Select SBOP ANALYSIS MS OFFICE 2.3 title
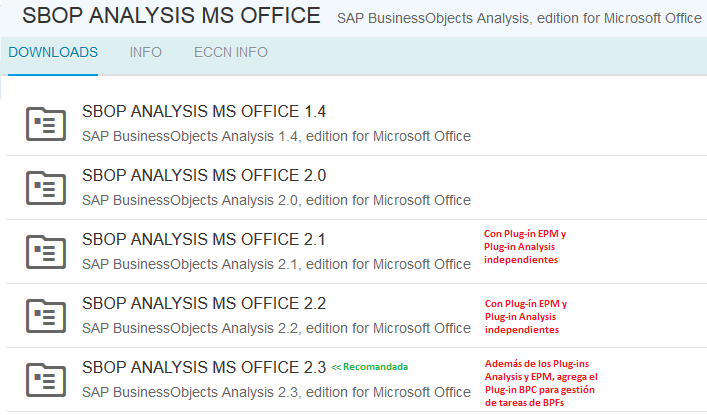The image size is (707, 415). click(x=204, y=367)
